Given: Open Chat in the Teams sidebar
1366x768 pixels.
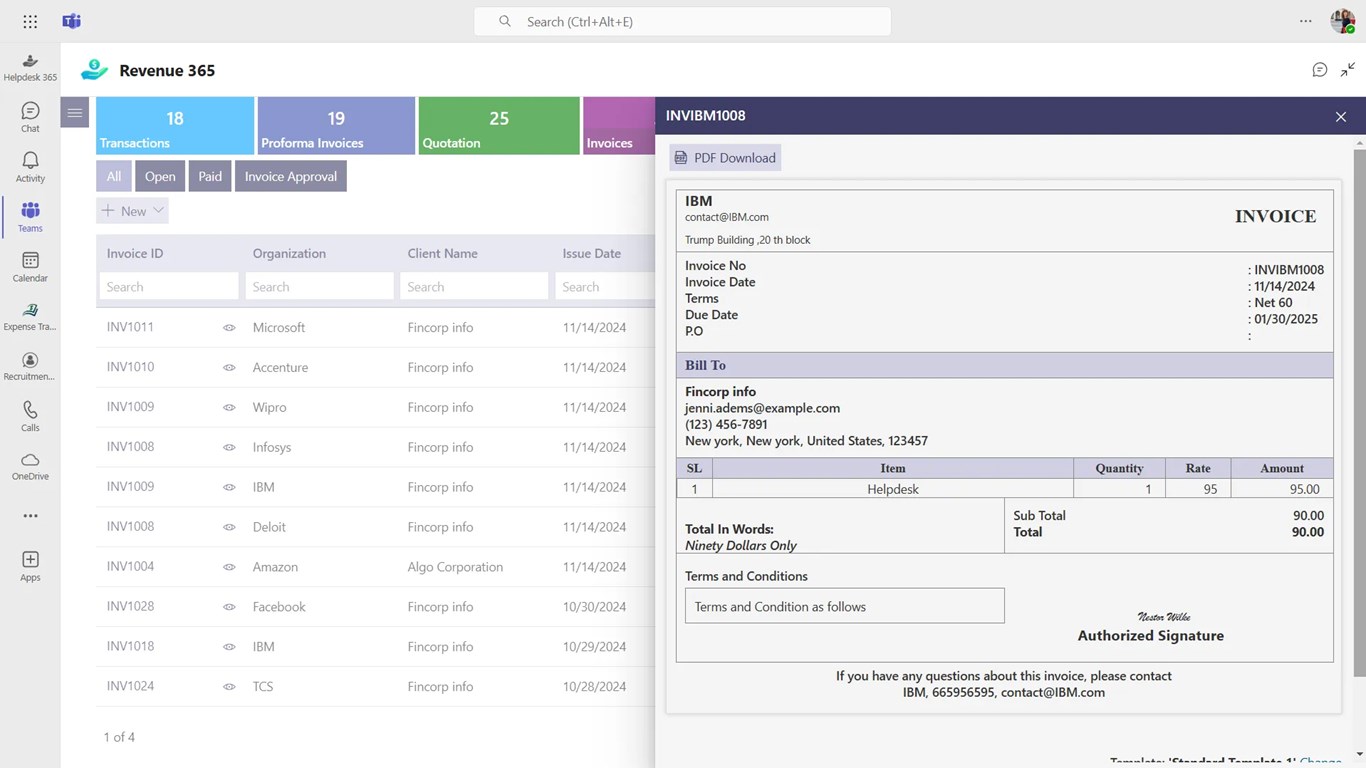Looking at the screenshot, I should pos(30,117).
